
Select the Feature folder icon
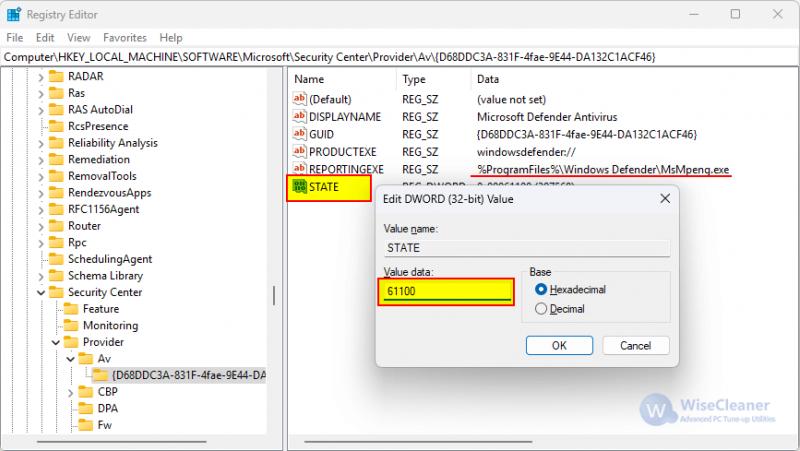71,309
